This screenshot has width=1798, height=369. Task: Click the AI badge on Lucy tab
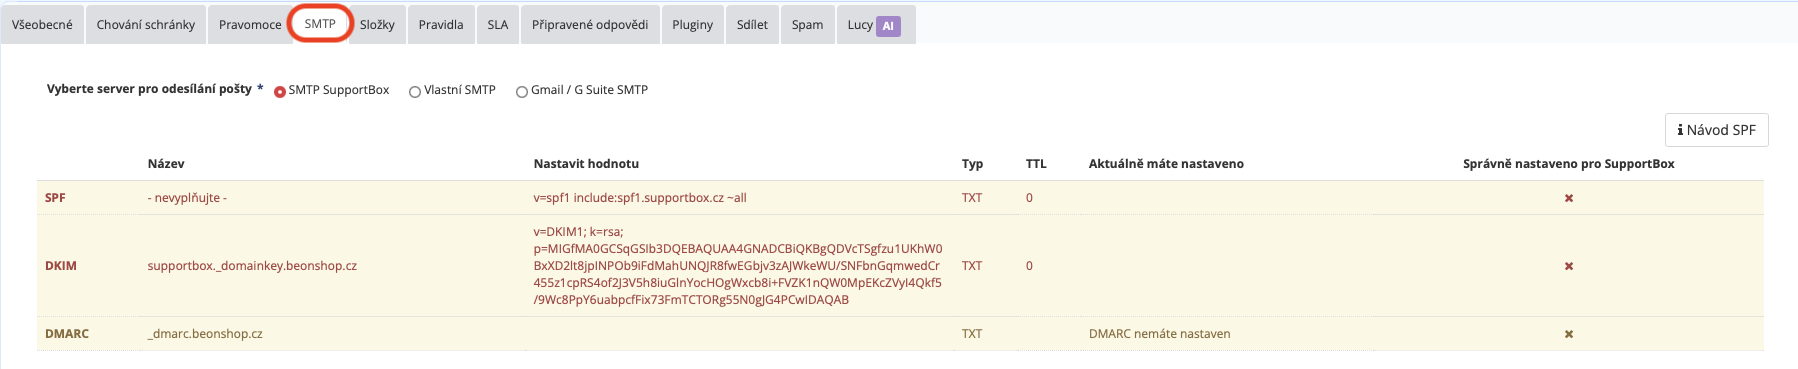pyautogui.click(x=888, y=26)
